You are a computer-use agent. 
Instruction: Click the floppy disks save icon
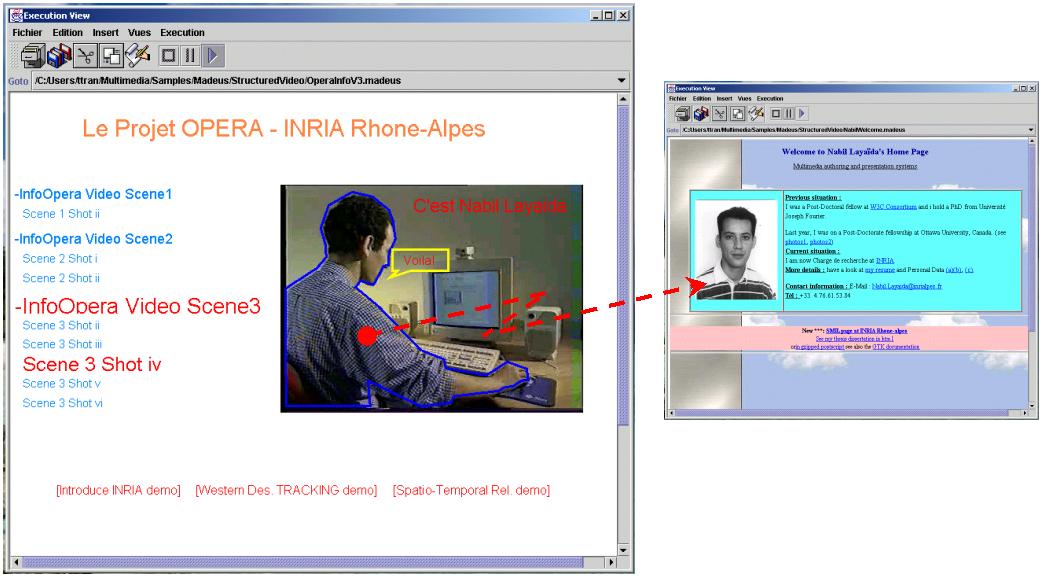[59, 56]
